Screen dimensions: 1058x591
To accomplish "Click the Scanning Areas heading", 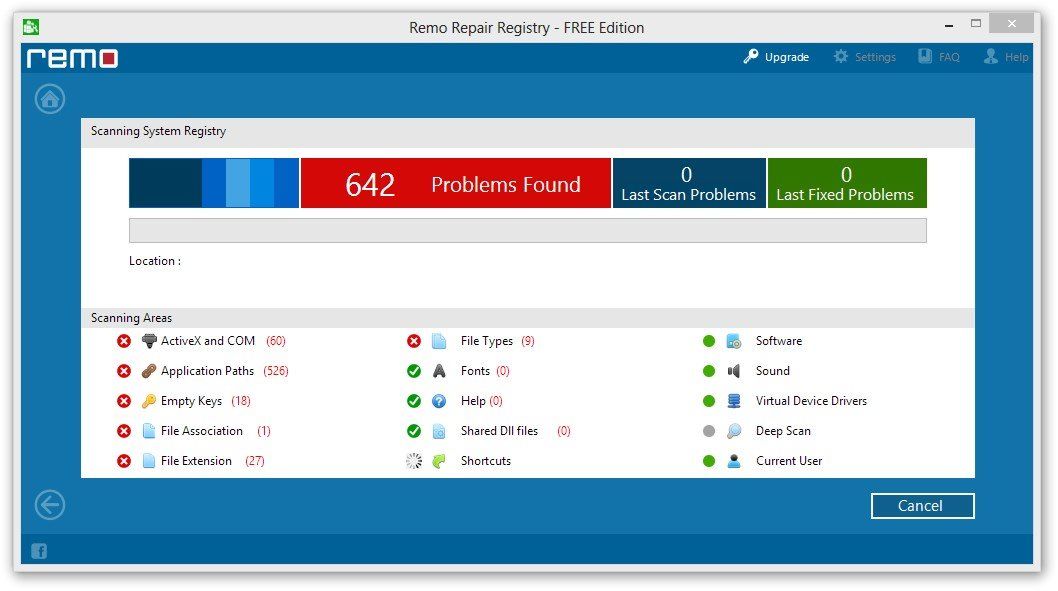I will coord(132,318).
